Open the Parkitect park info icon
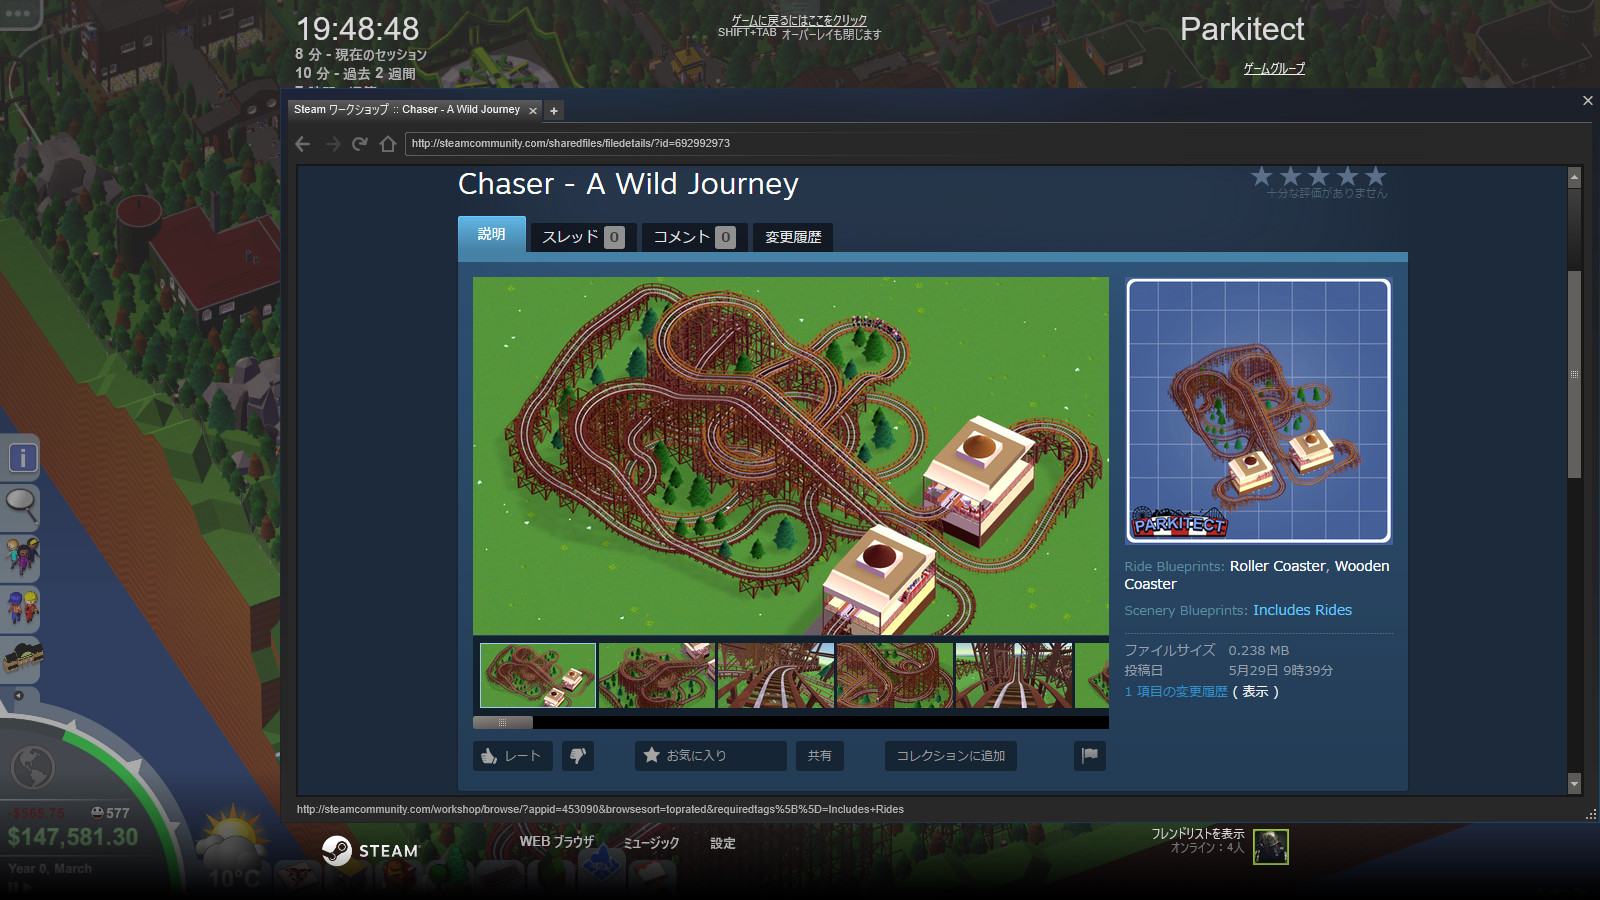Screen dimensions: 1600x900 click(x=23, y=458)
